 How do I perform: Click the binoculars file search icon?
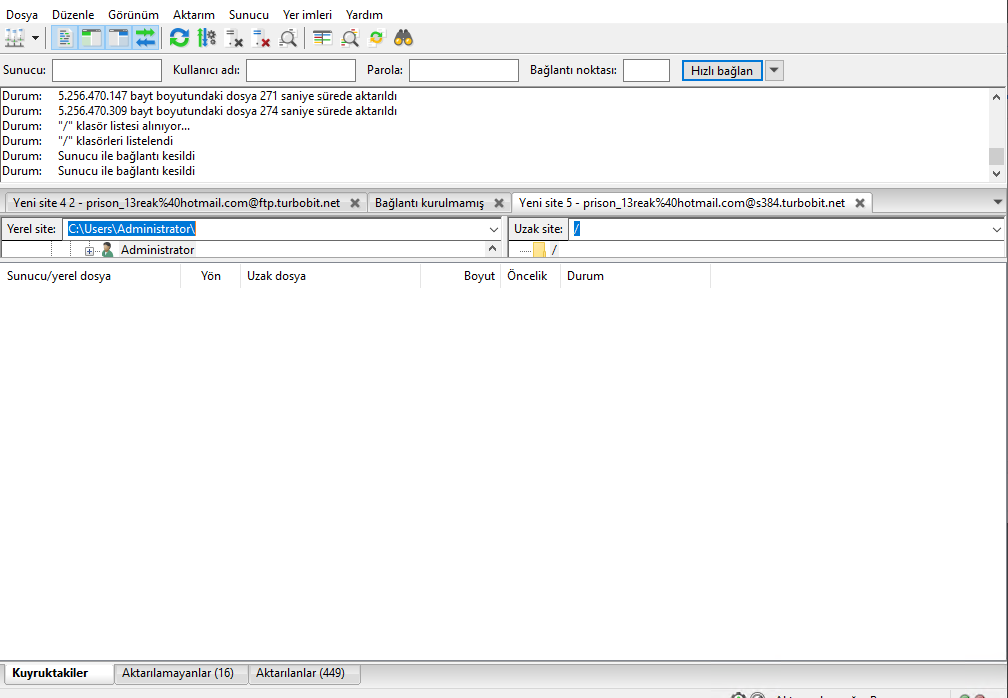(x=403, y=38)
